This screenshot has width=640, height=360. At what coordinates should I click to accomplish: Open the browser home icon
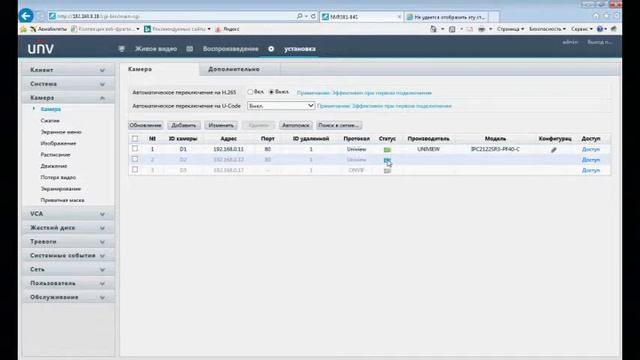596,16
